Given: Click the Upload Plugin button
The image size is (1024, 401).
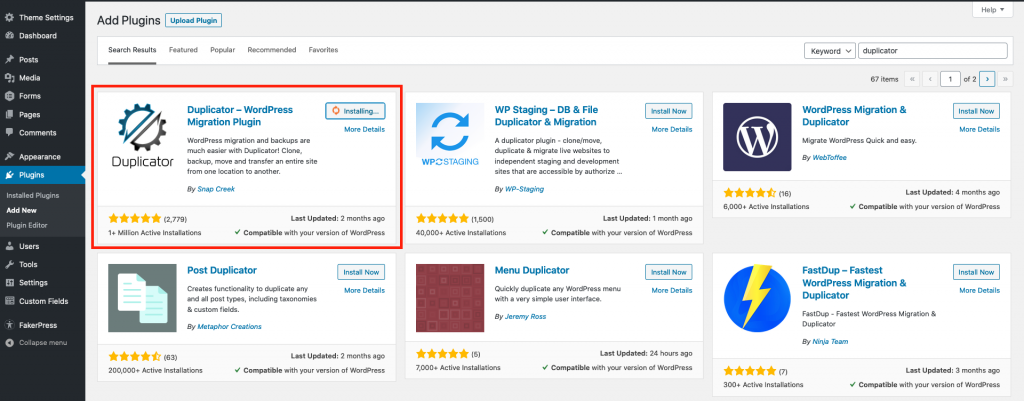Looking at the screenshot, I should coord(194,20).
